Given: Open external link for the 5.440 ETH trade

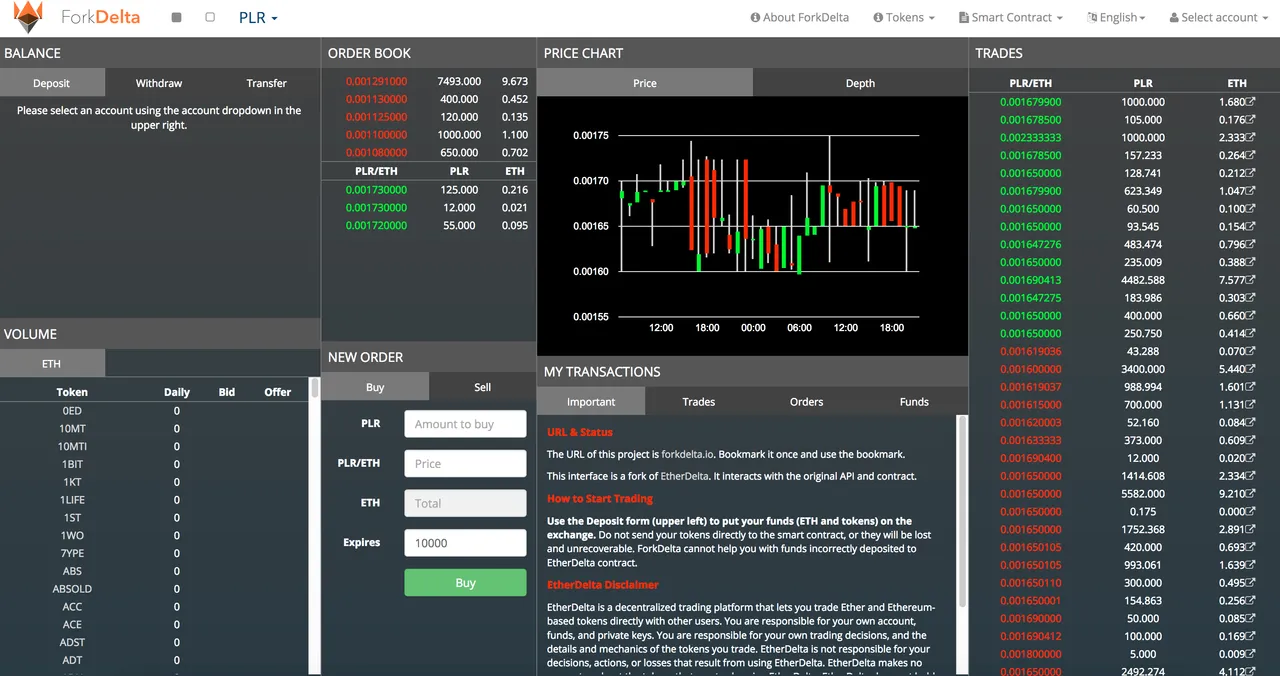Looking at the screenshot, I should (x=1251, y=369).
